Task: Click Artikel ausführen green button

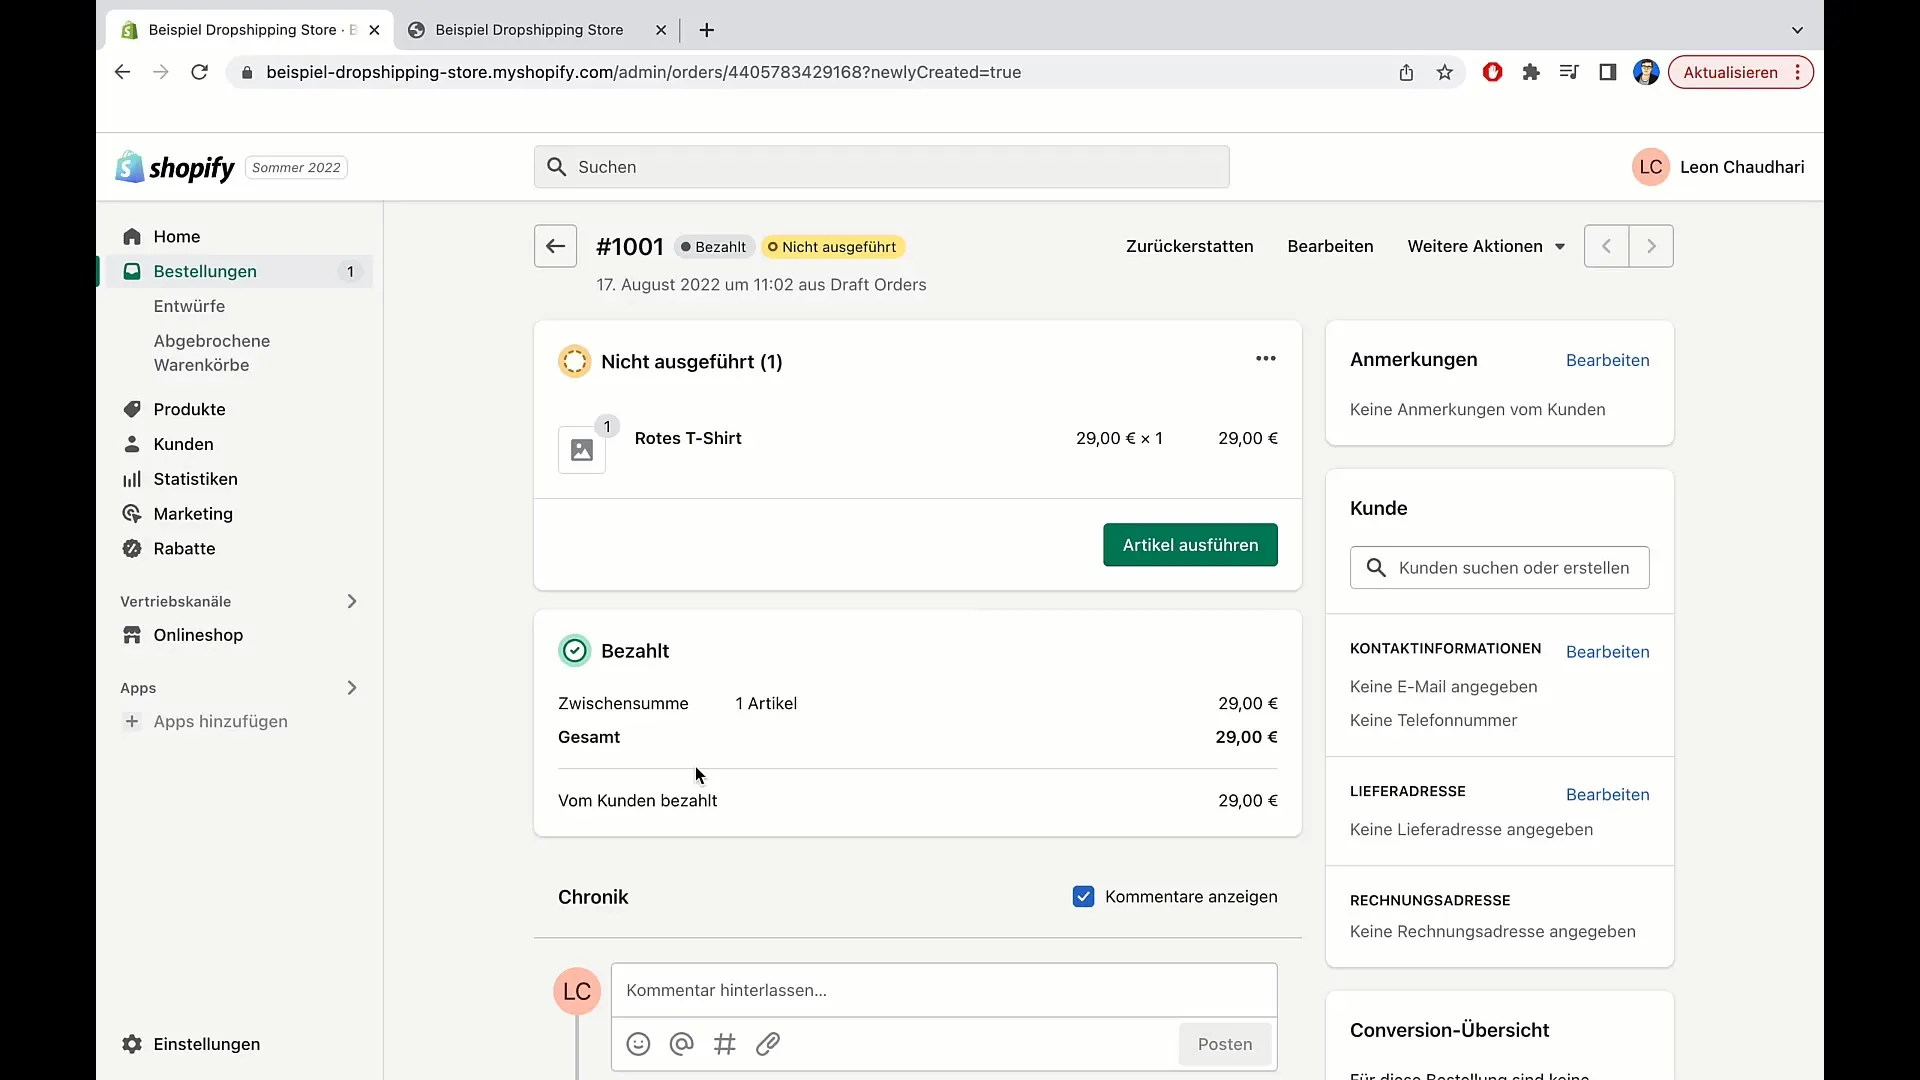Action: click(1189, 545)
